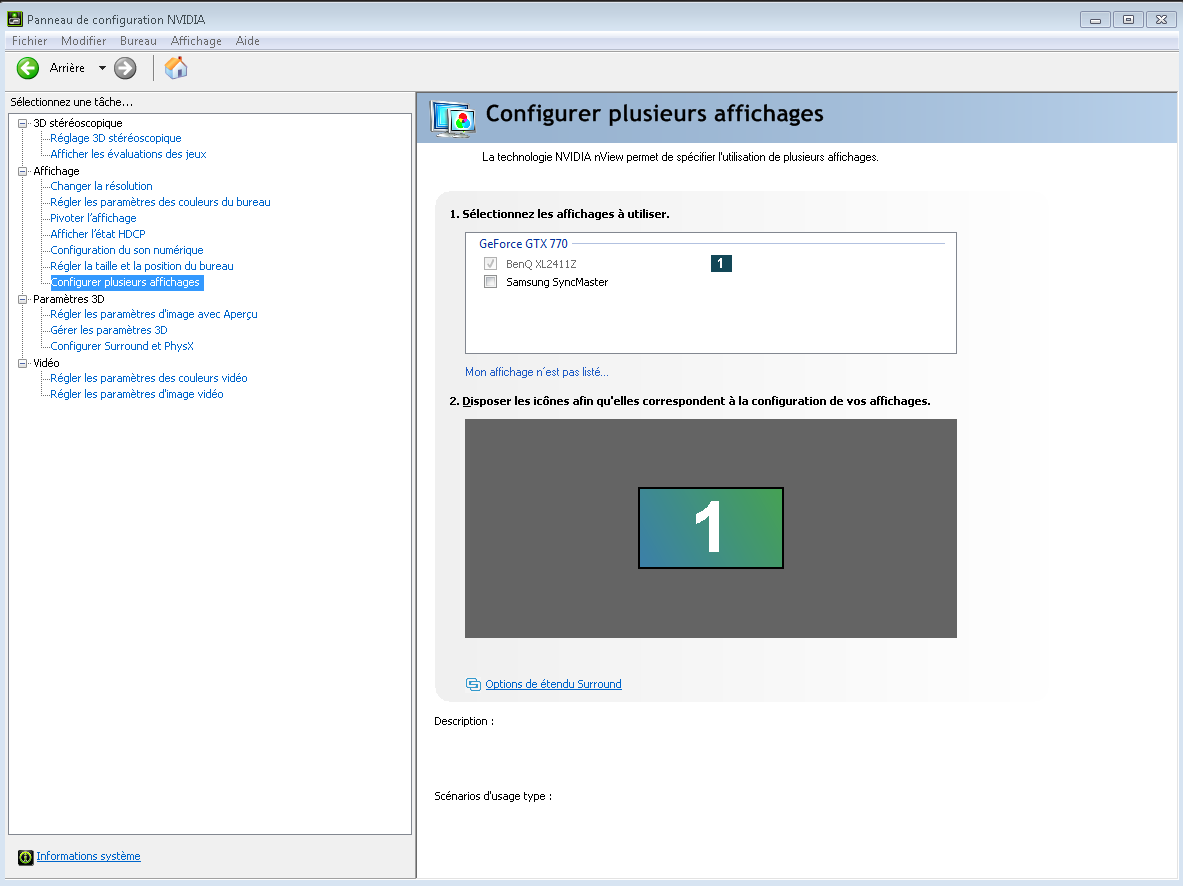The image size is (1183, 886).
Task: Click the green Back arrow icon
Action: 28,68
